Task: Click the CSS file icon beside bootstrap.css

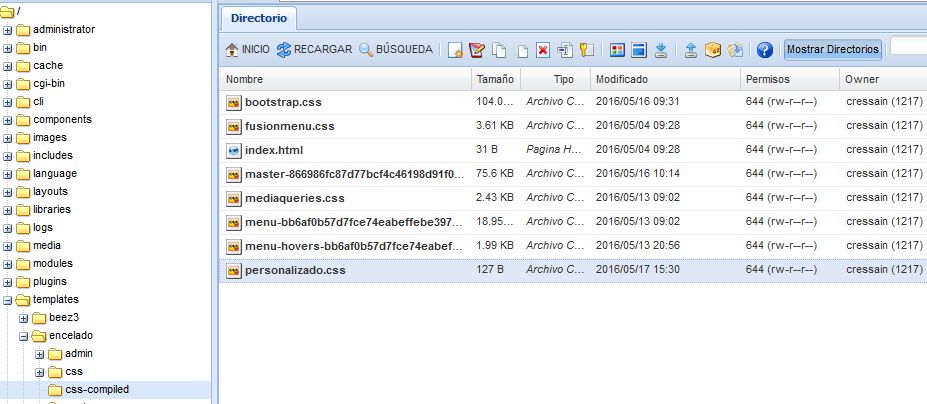Action: [x=234, y=102]
